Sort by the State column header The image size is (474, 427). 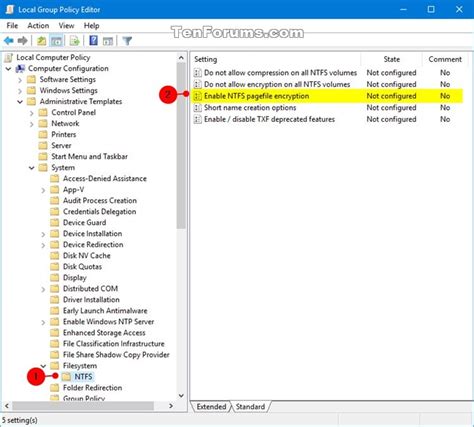click(391, 59)
